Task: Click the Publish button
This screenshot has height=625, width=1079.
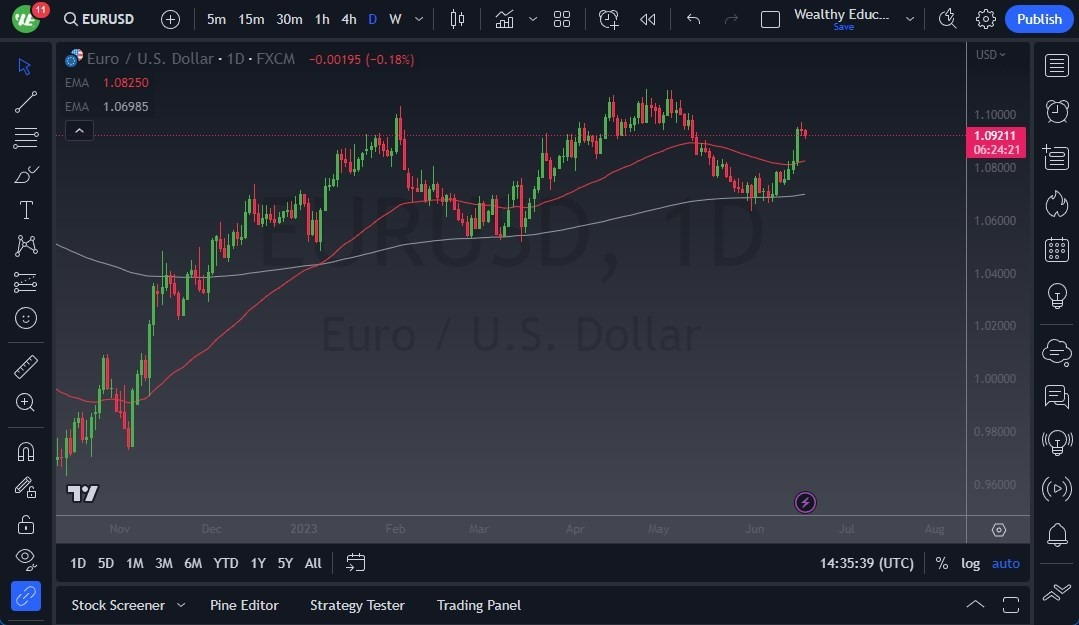Action: pyautogui.click(x=1038, y=19)
